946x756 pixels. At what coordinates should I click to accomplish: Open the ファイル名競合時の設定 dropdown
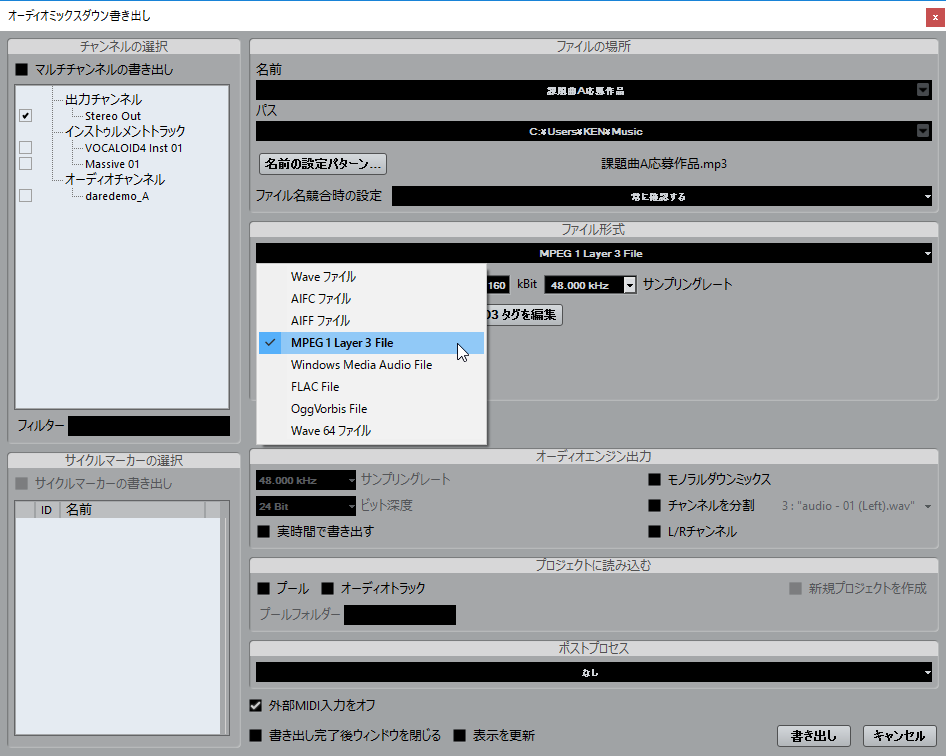661,196
